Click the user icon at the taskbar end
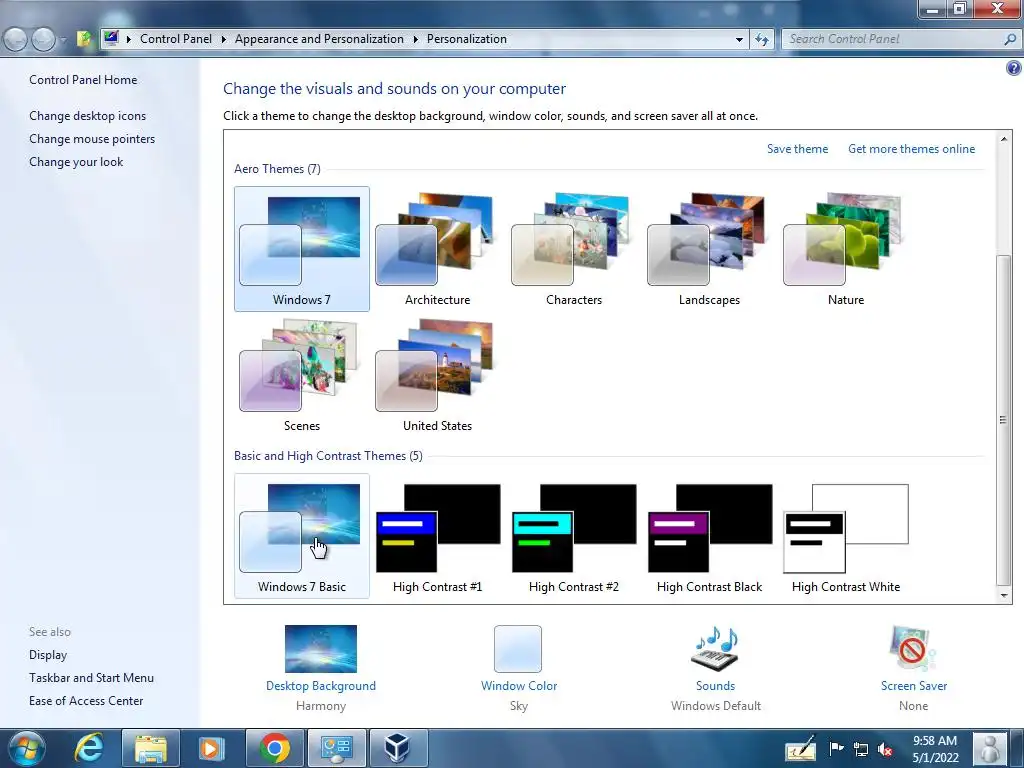Viewport: 1024px width, 768px height. tap(990, 748)
